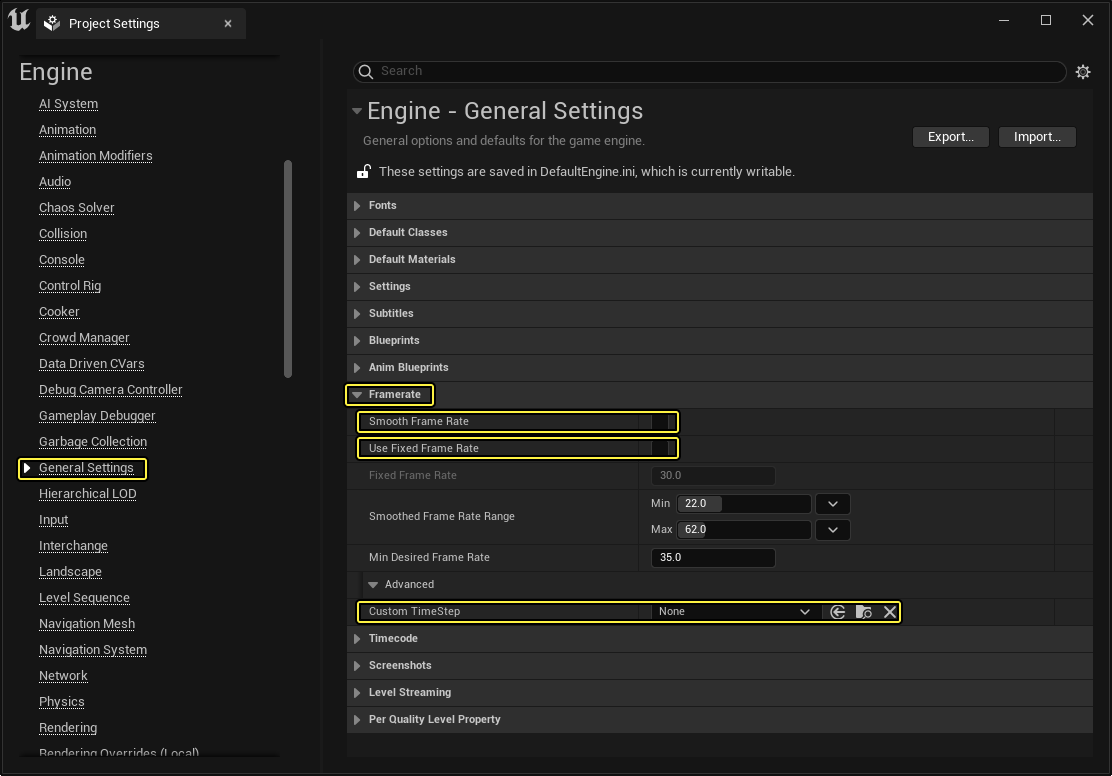Screen dimensions: 1112x776
Task: Click the Unreal Engine logo icon
Action: (18, 21)
